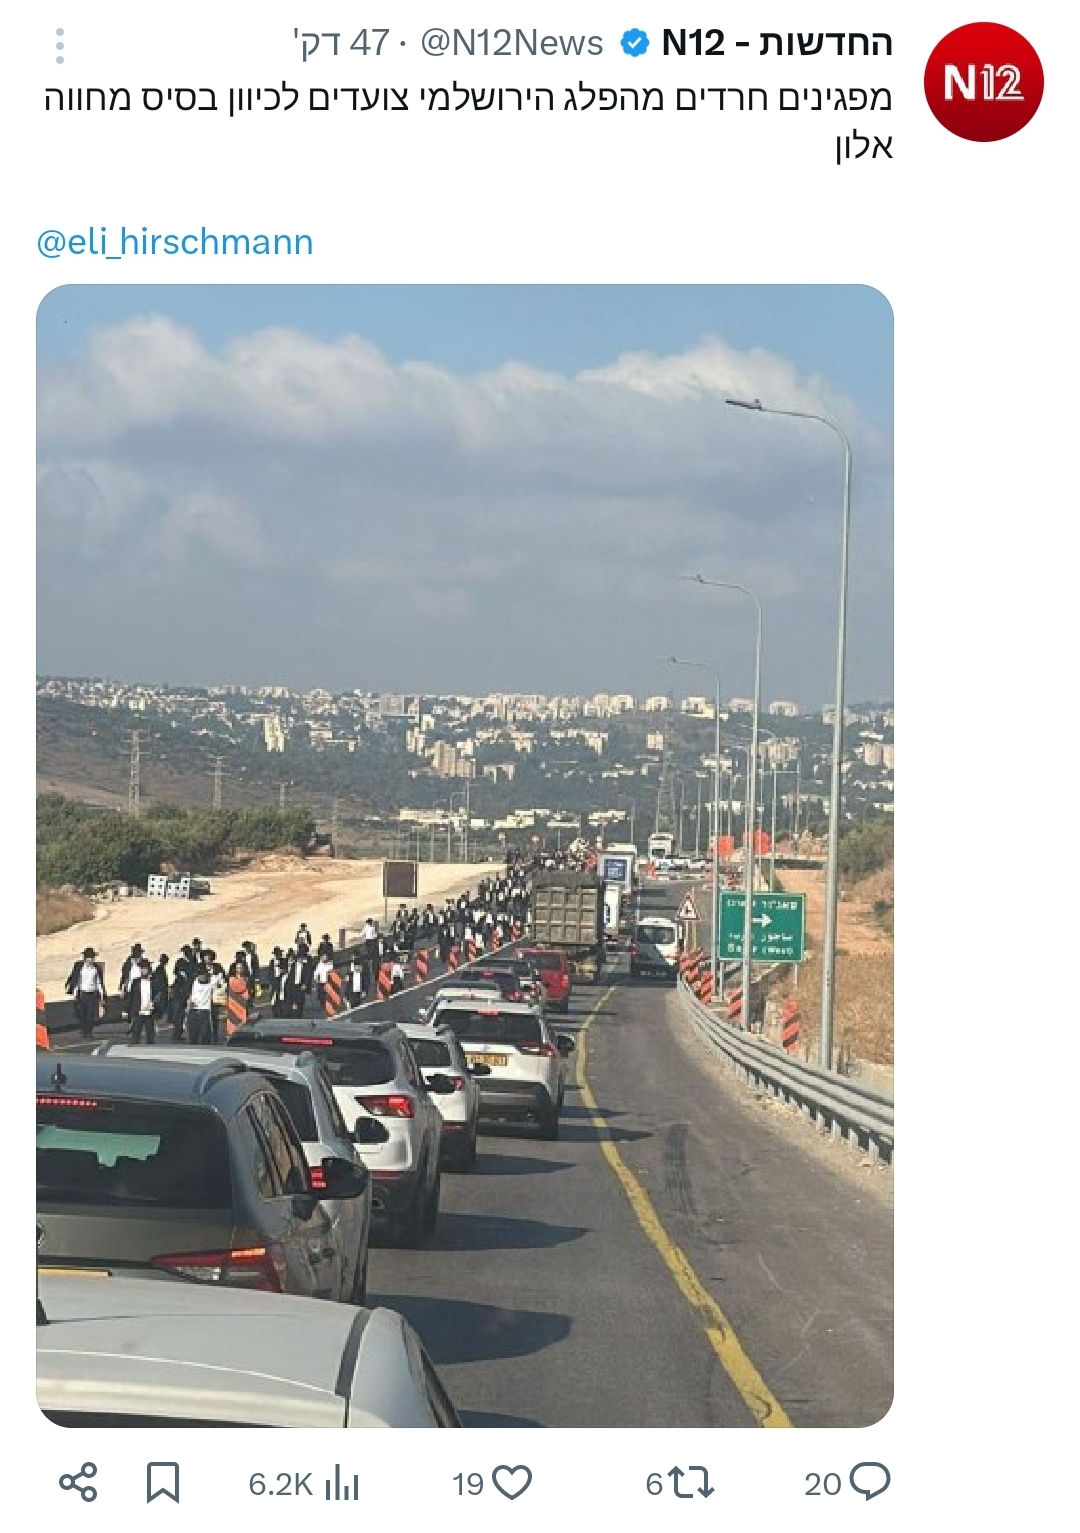This screenshot has height=1533, width=1080.
Task: Open the @eli_hirschmann mention link
Action: click(175, 242)
